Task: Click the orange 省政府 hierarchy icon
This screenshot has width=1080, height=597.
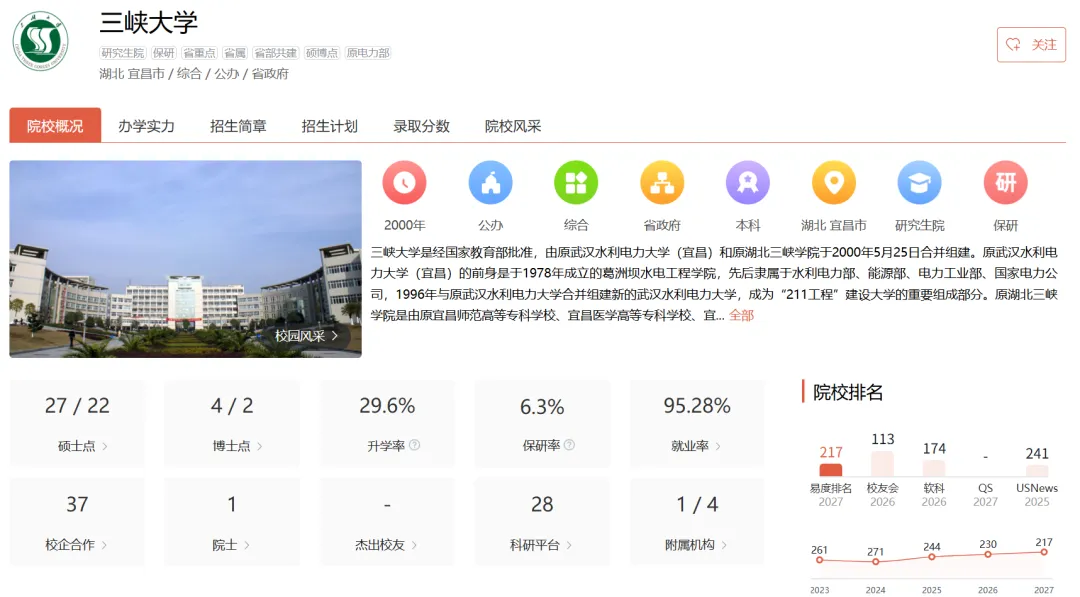Action: (662, 182)
